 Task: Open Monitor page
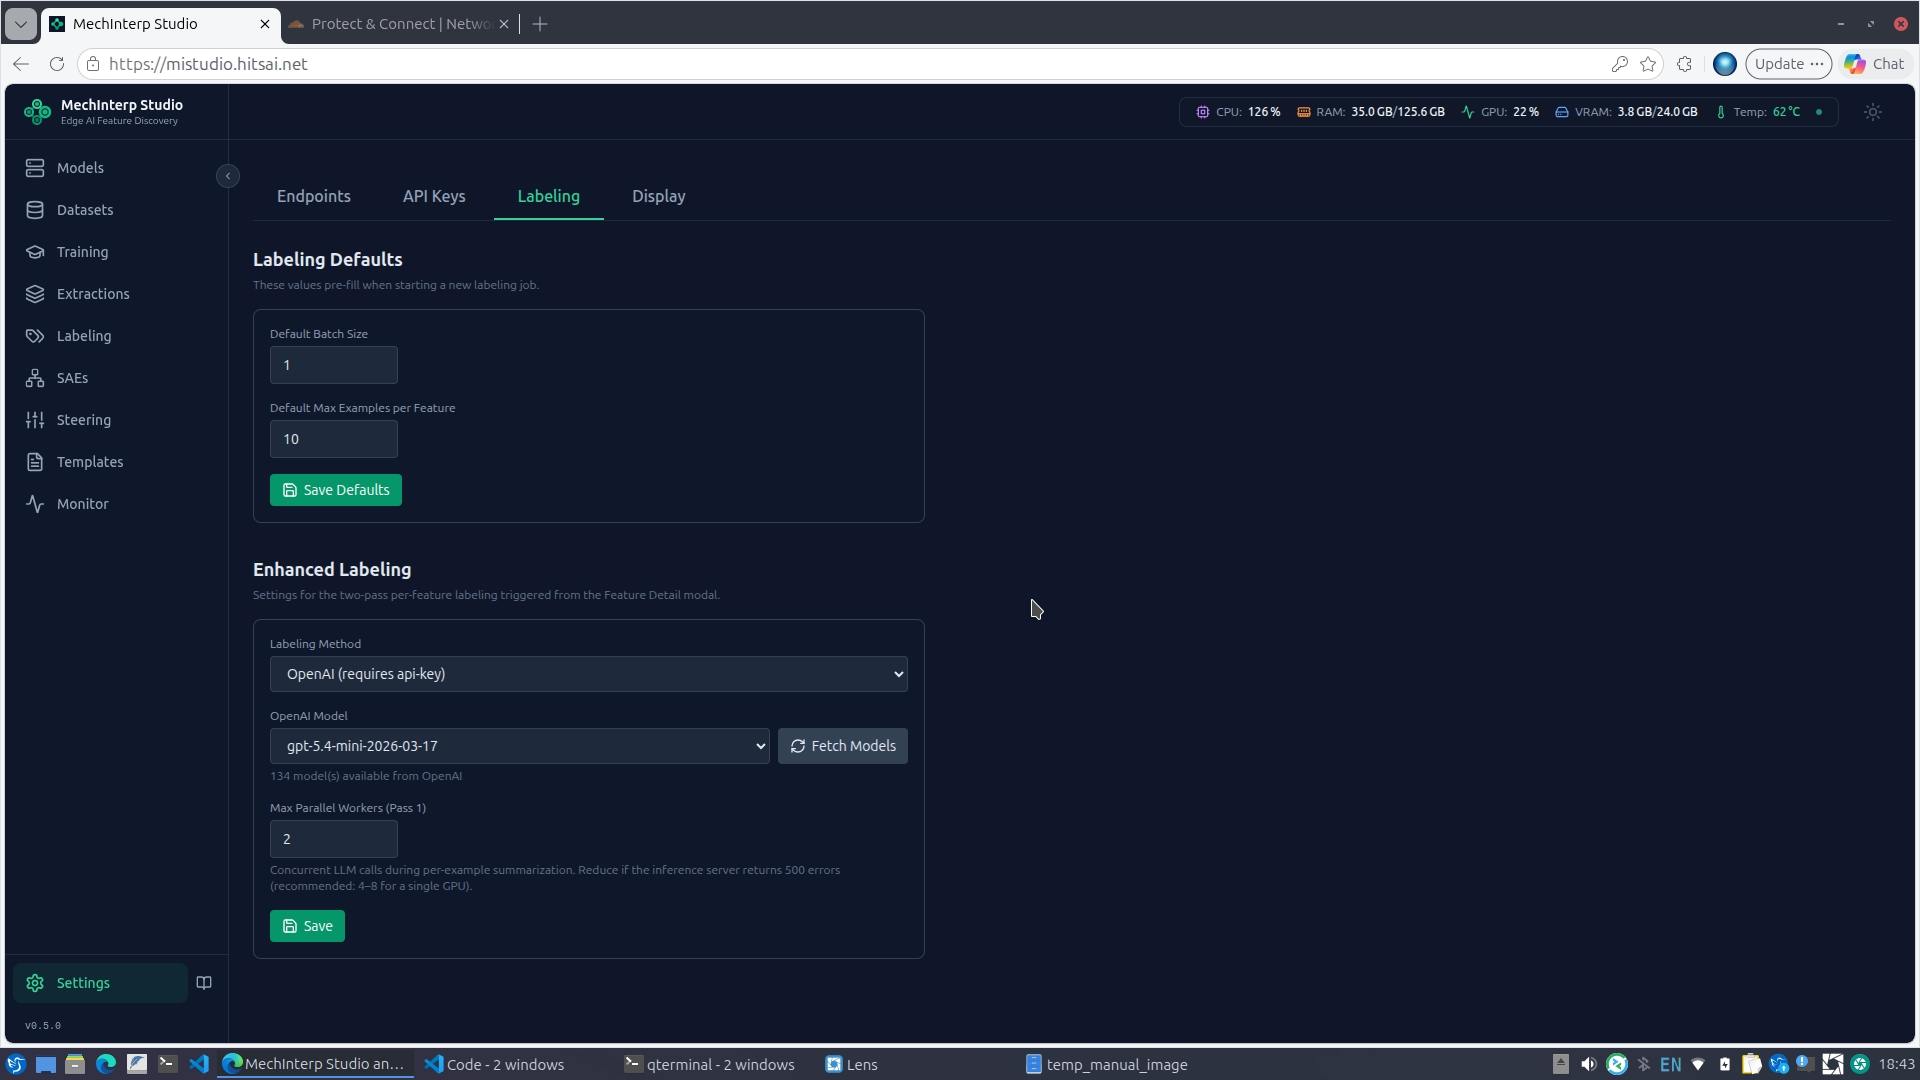(82, 504)
